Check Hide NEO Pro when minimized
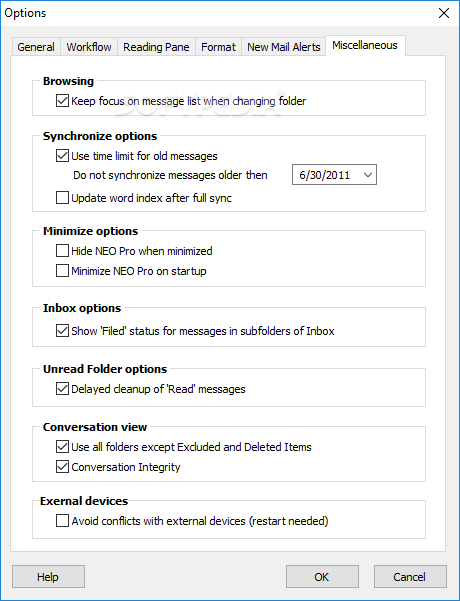 62,251
